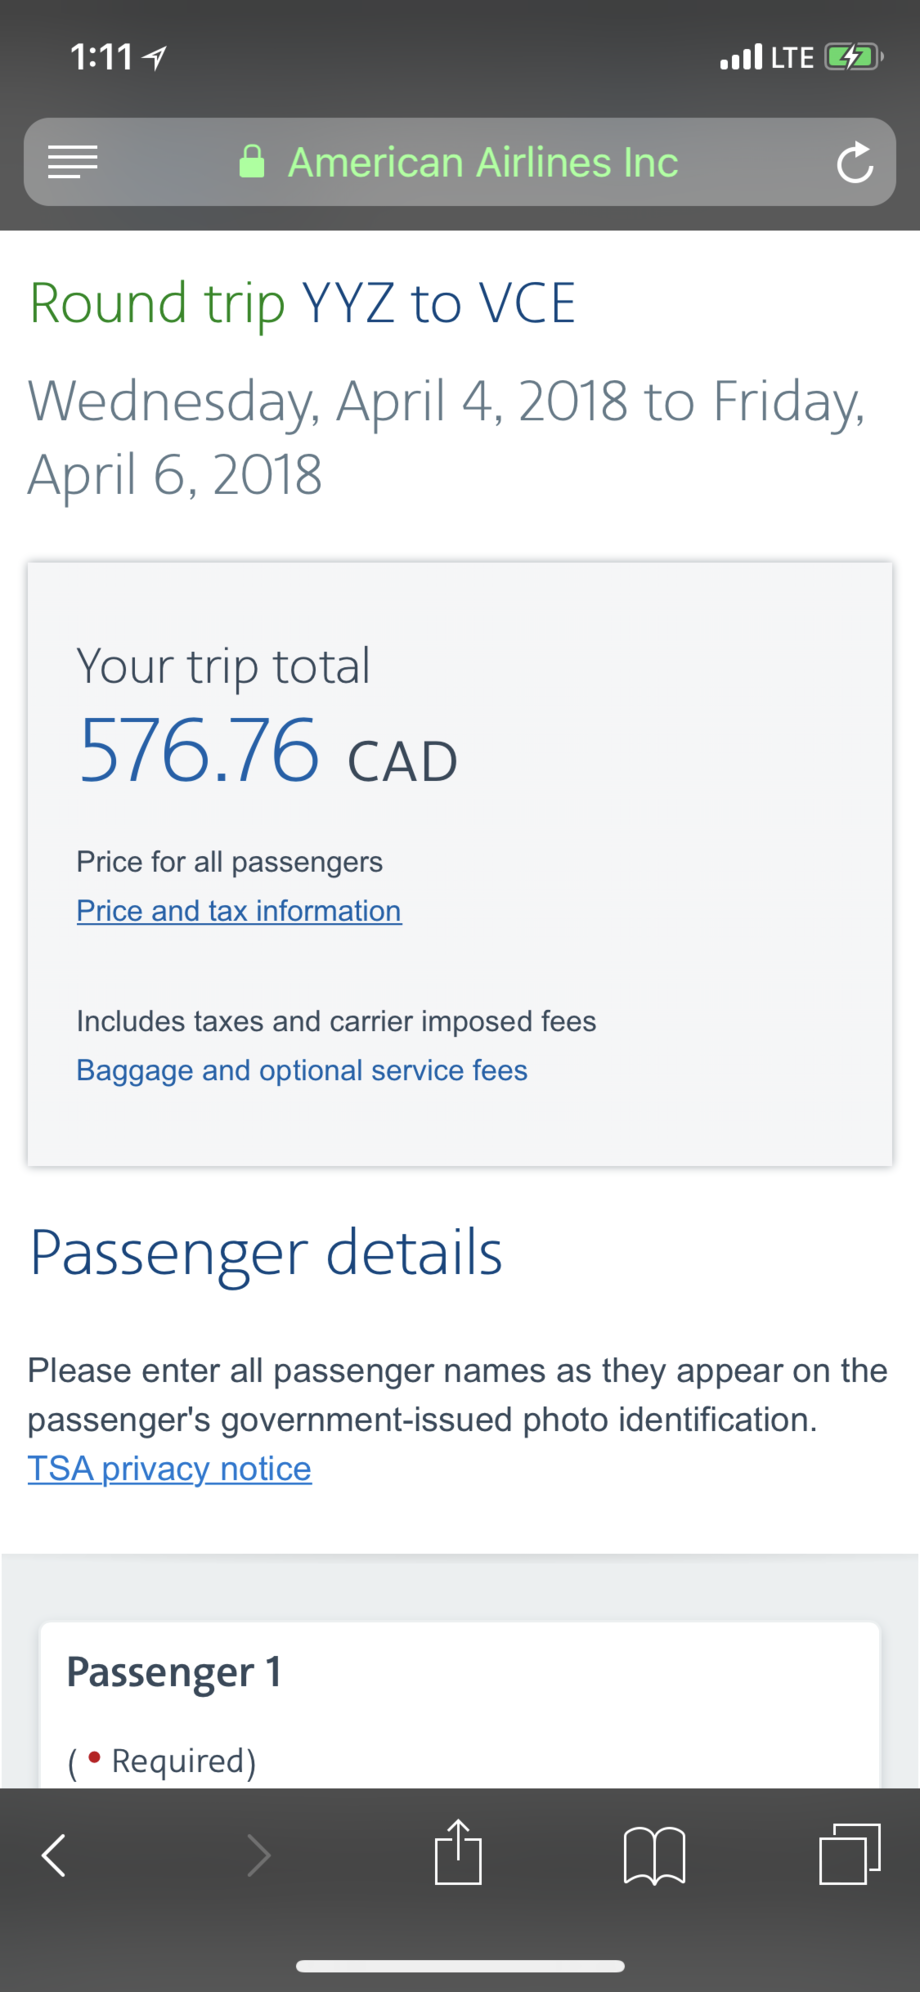Tap the Passenger 1 heading
The image size is (920, 1992).
tap(174, 1672)
